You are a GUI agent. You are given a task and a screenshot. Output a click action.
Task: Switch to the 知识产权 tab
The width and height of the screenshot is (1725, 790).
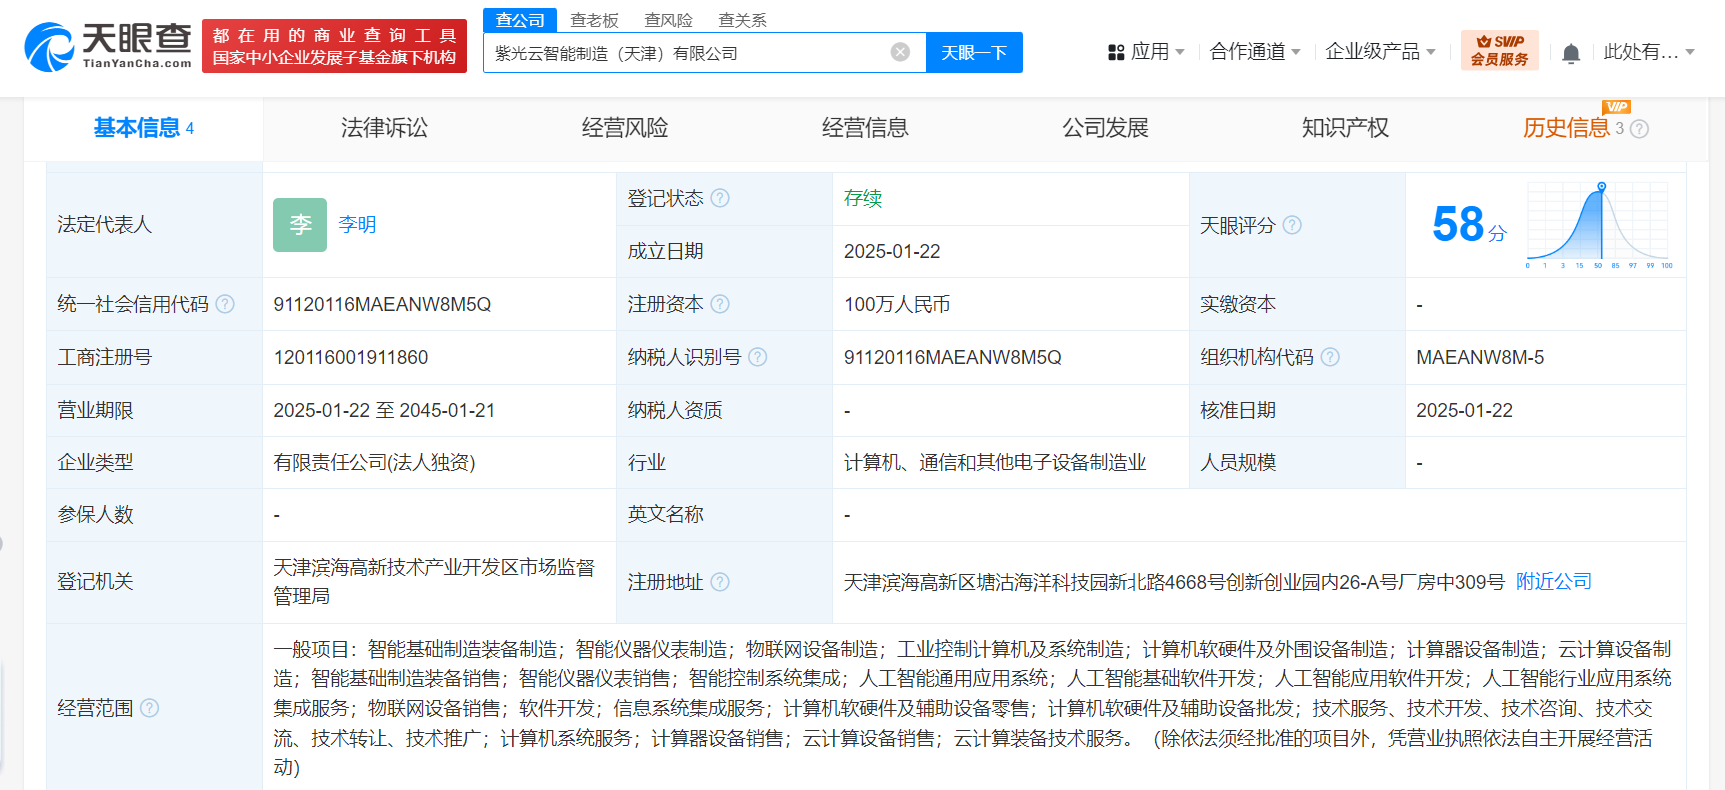(1345, 128)
